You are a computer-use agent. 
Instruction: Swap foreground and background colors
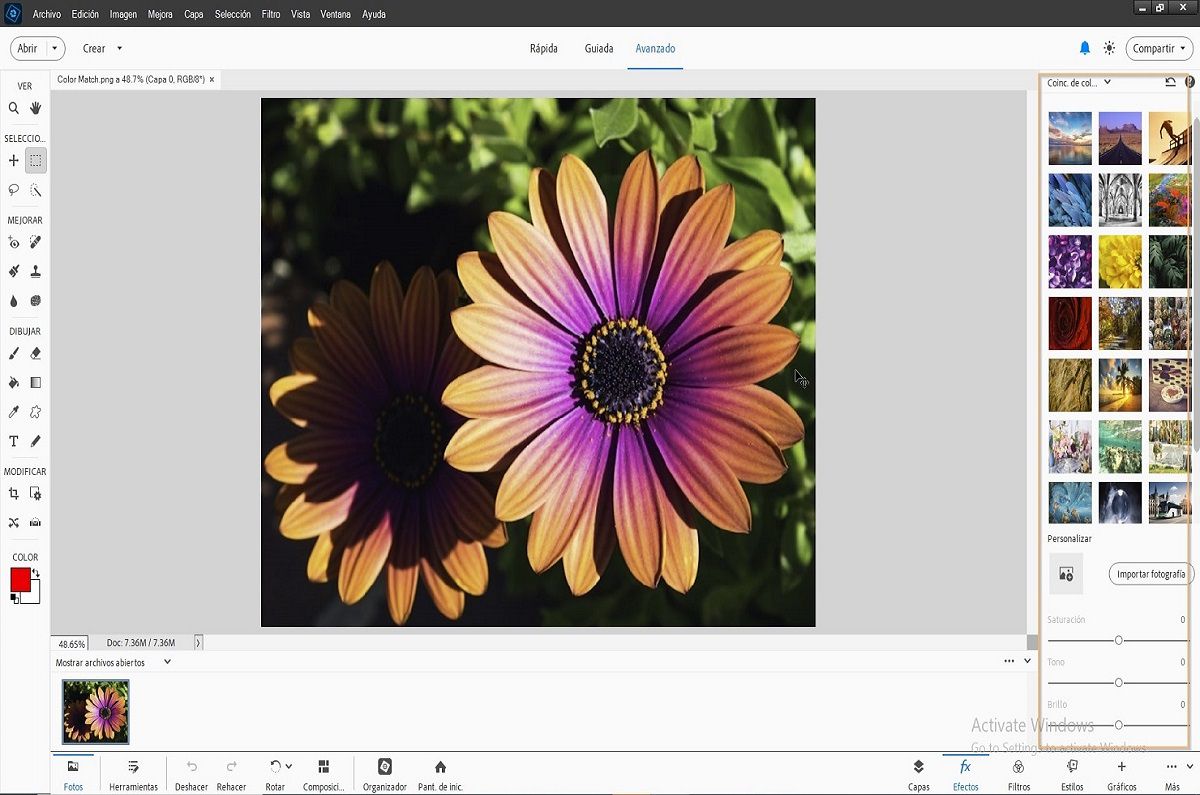(x=36, y=573)
